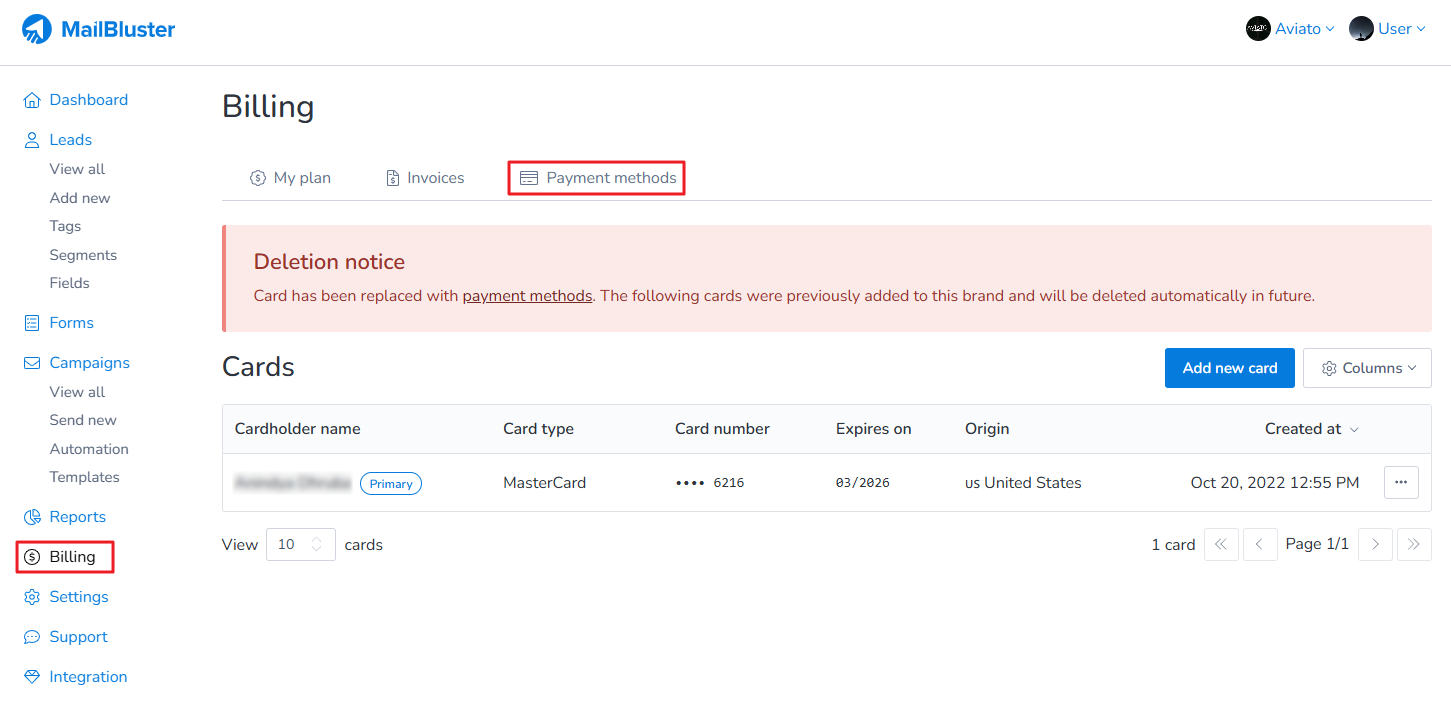
Task: Switch to the Invoices tab
Action: (x=425, y=178)
